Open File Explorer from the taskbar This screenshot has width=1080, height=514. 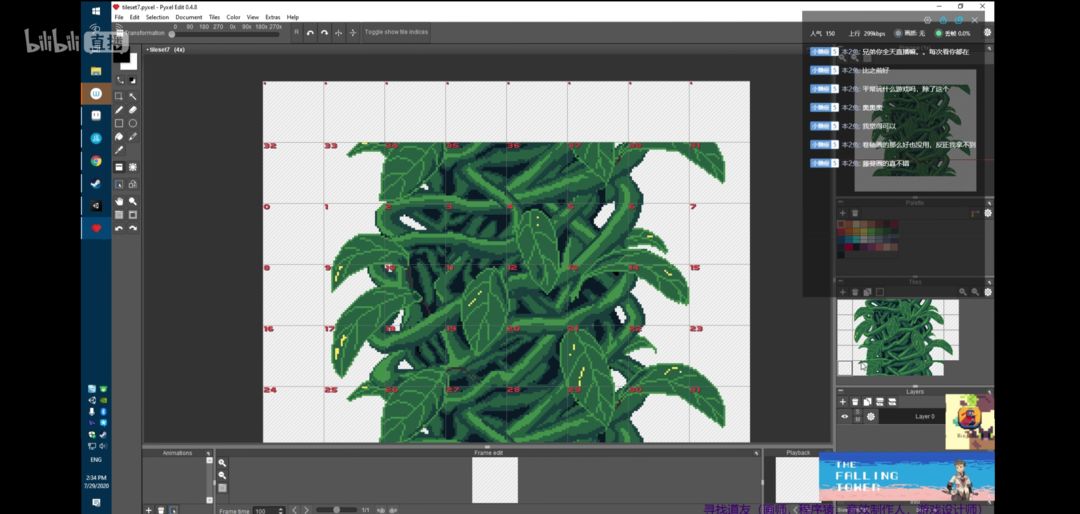tap(96, 71)
